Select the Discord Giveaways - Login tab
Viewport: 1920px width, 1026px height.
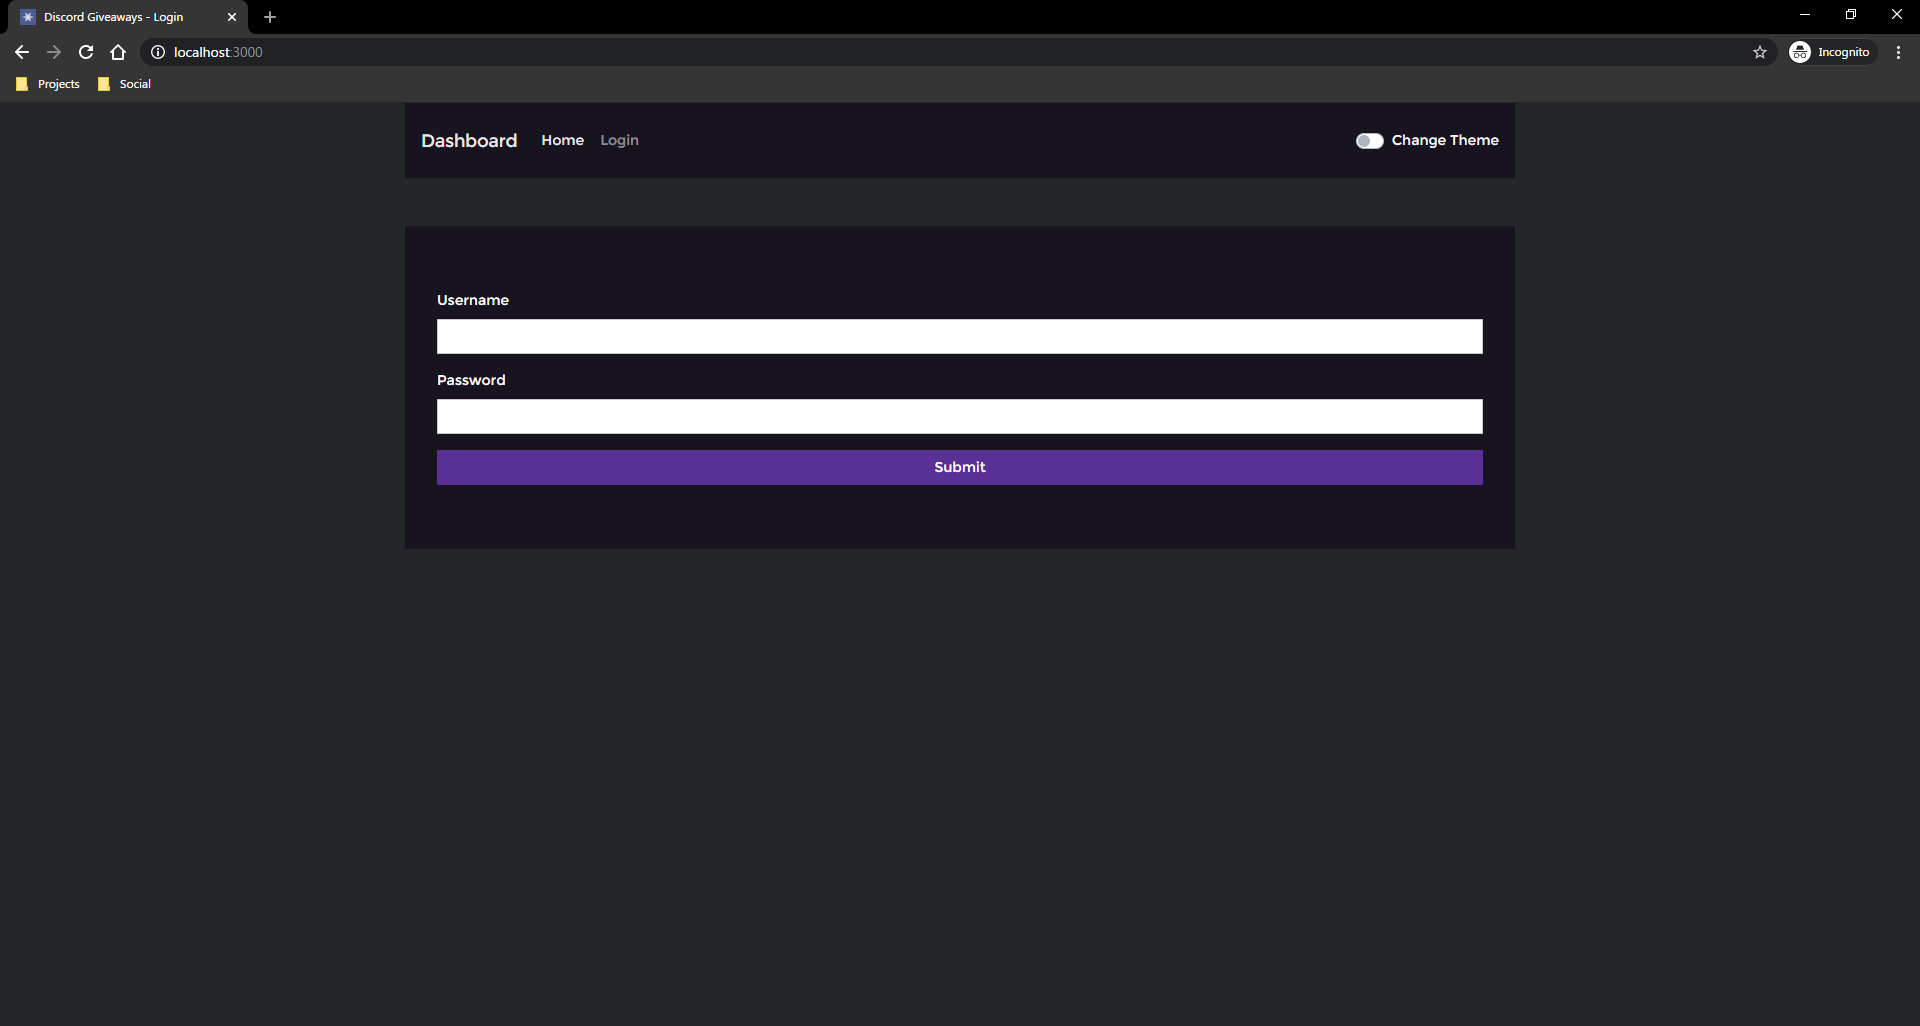click(128, 17)
